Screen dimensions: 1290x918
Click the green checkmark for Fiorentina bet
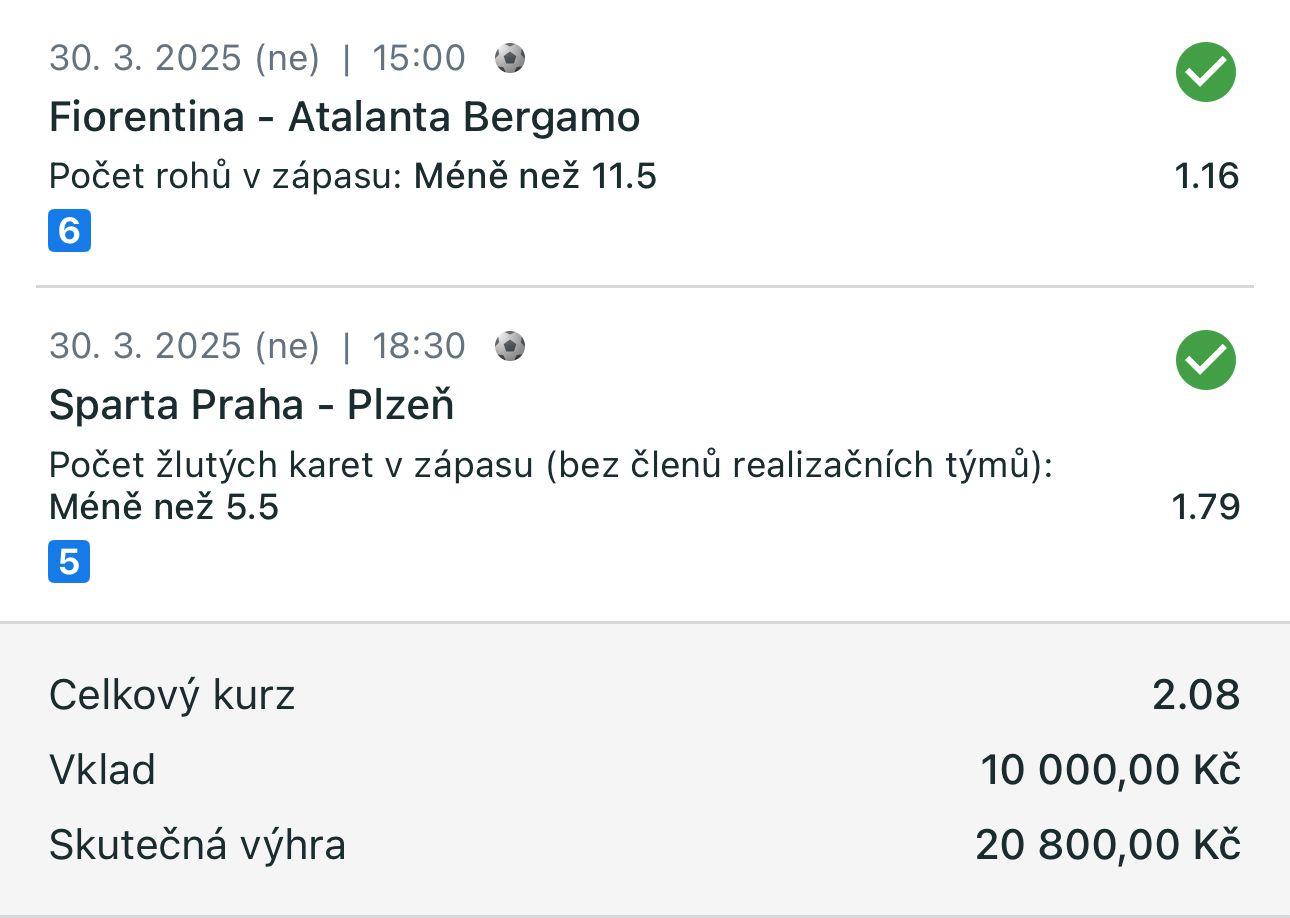1205,72
